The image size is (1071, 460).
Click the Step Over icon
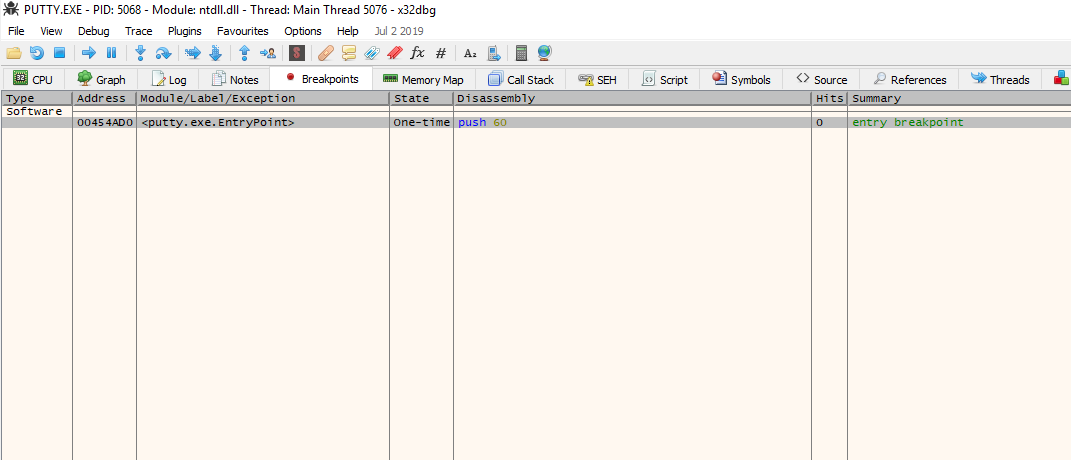pyautogui.click(x=163, y=53)
